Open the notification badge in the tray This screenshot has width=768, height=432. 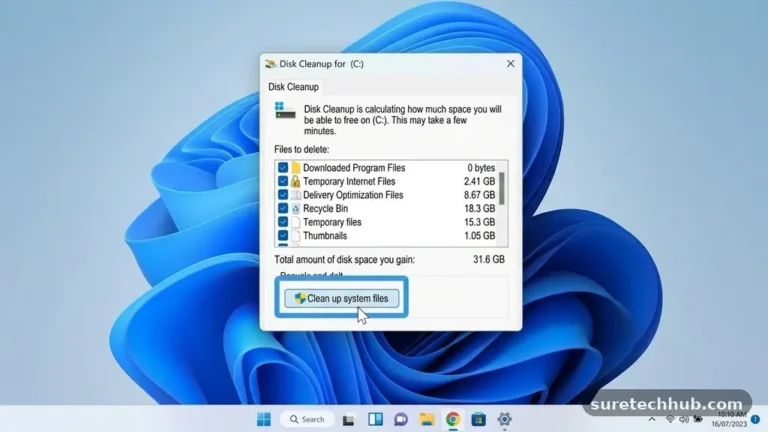click(756, 419)
